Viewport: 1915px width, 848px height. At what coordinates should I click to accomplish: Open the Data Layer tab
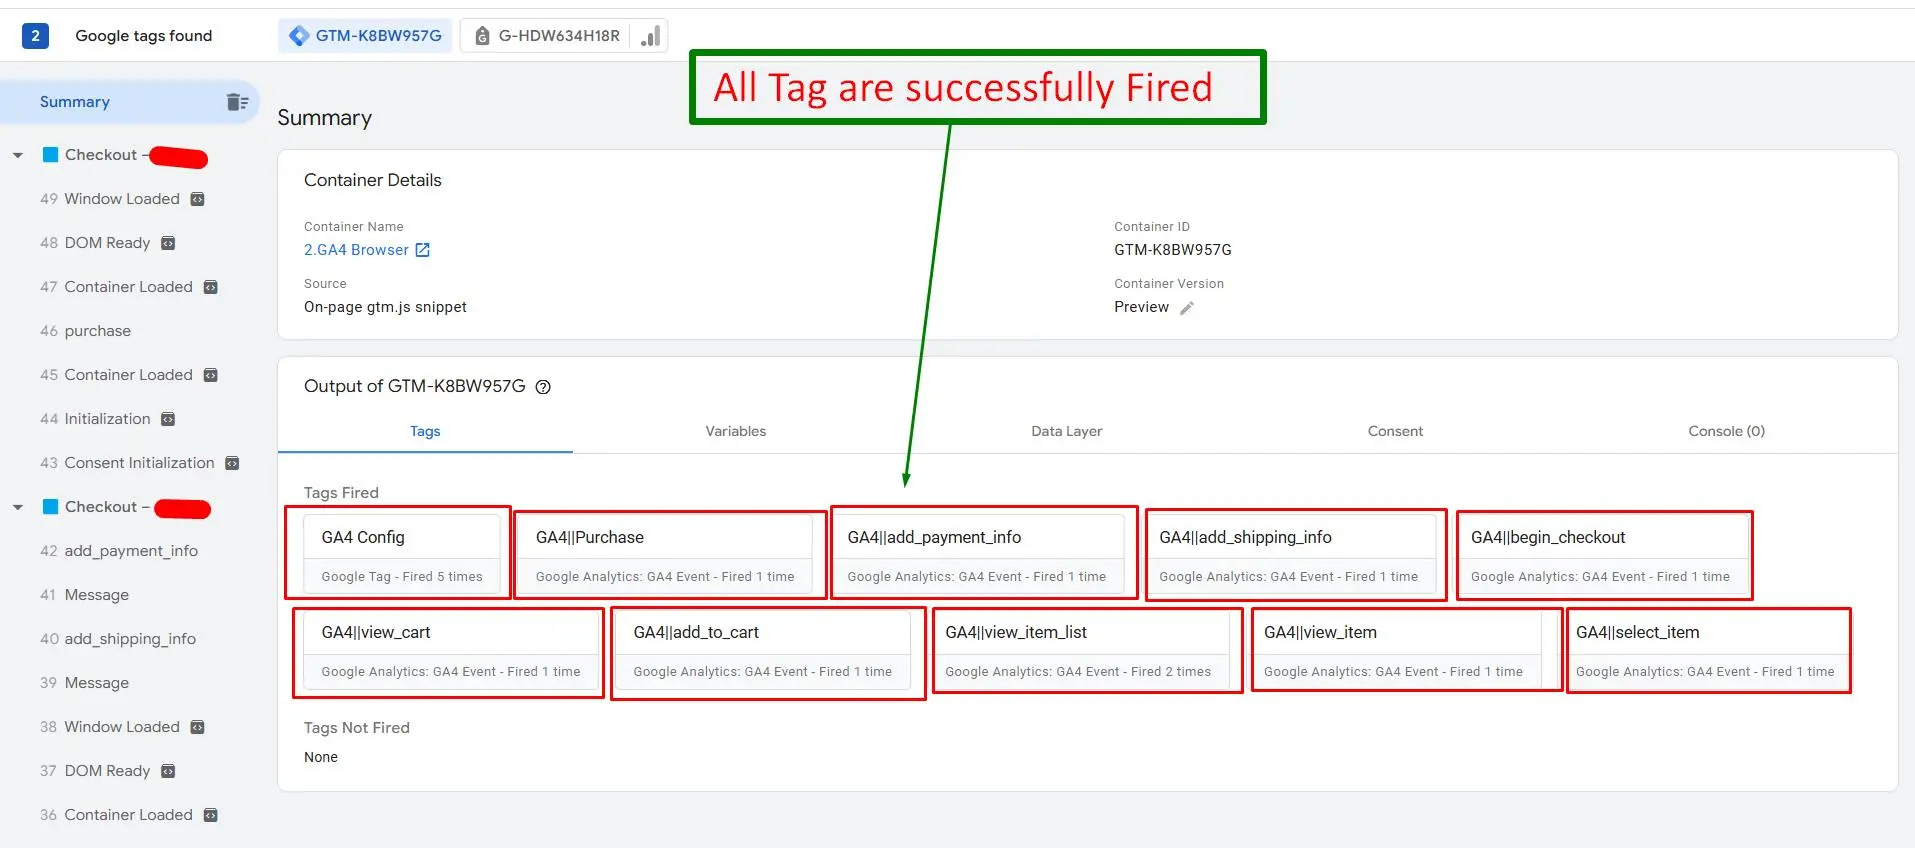coord(1067,431)
